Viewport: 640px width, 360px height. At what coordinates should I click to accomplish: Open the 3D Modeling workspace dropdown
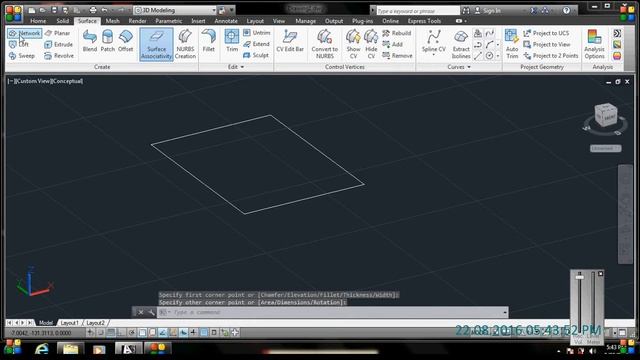click(x=213, y=10)
